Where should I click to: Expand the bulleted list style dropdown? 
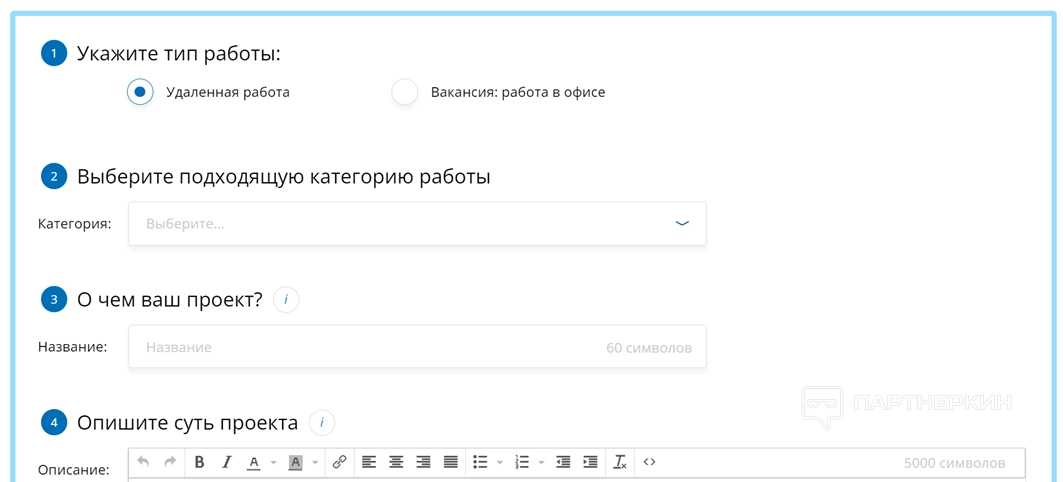pyautogui.click(x=500, y=463)
